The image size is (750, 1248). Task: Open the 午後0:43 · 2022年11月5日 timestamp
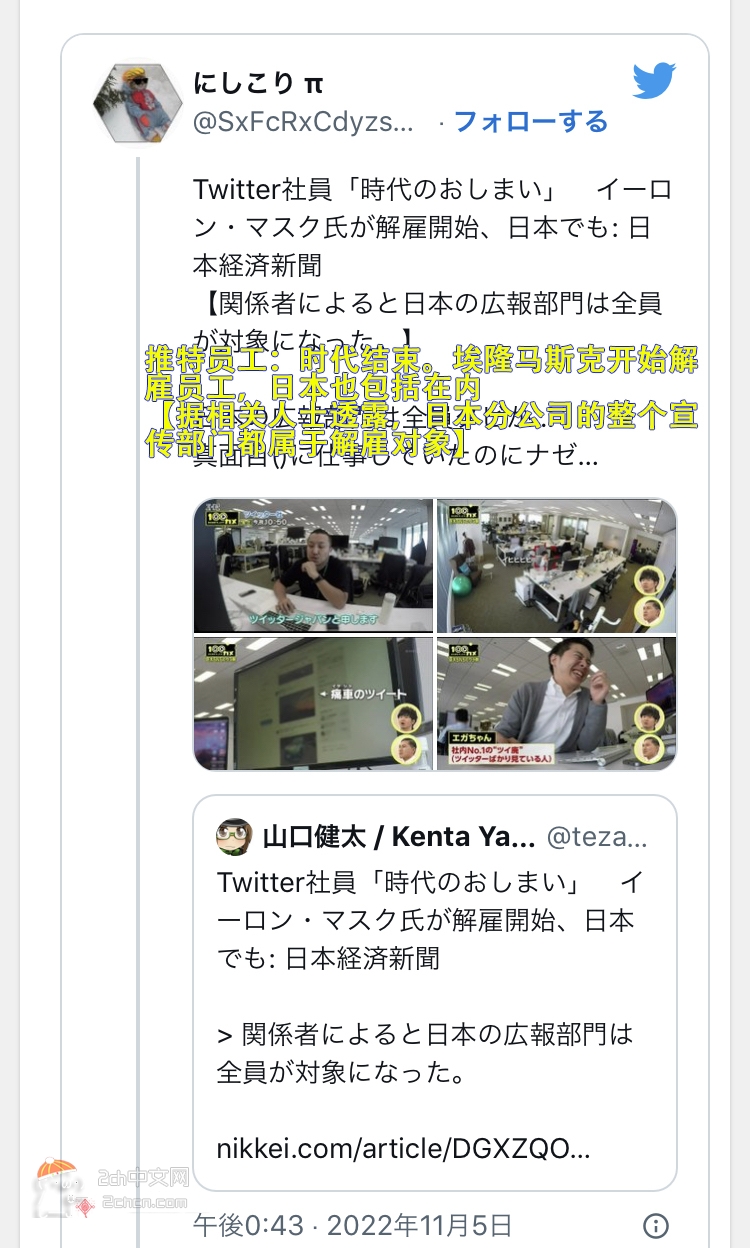point(352,1225)
